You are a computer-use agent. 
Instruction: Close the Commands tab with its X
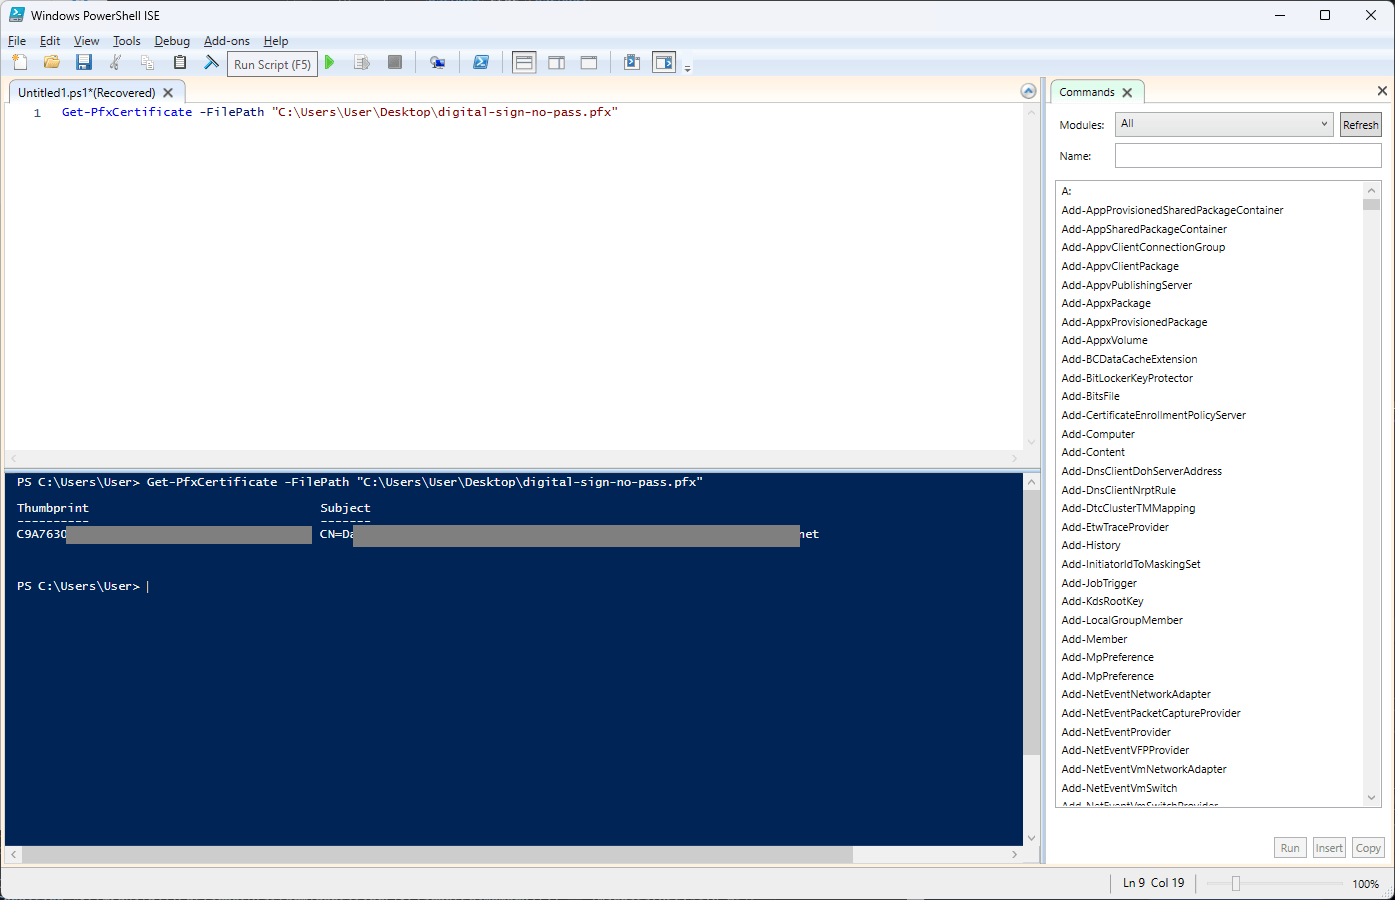pyautogui.click(x=1127, y=92)
